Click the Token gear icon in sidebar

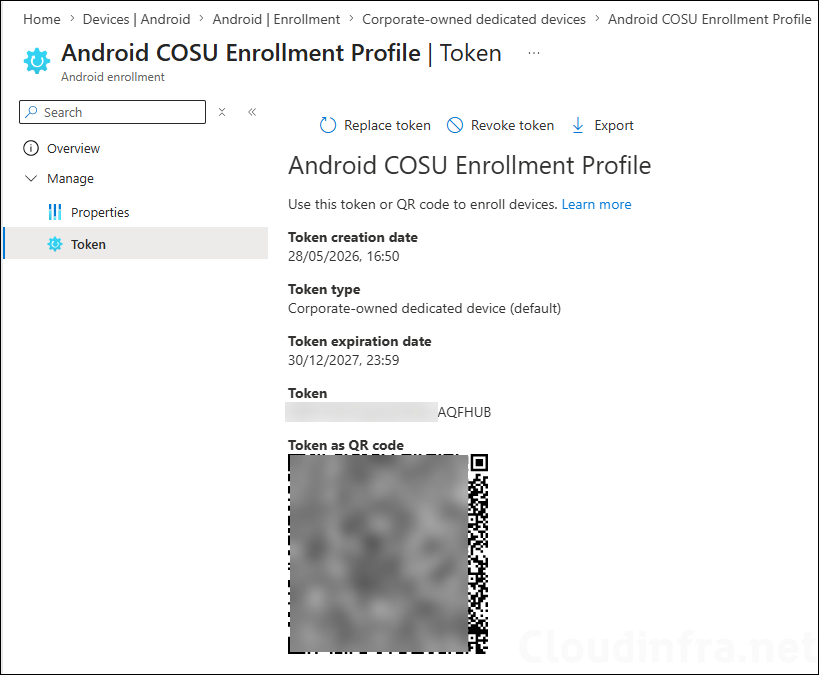click(55, 244)
